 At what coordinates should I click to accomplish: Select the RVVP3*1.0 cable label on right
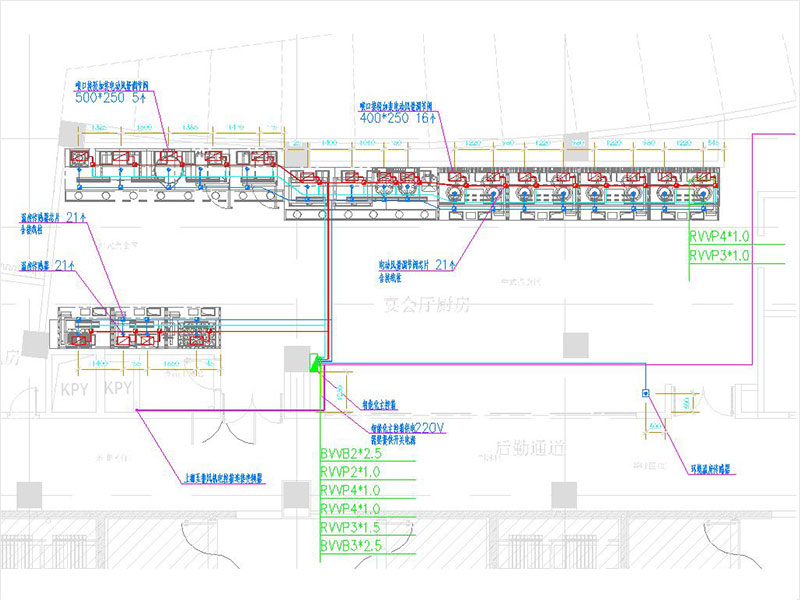tap(718, 256)
